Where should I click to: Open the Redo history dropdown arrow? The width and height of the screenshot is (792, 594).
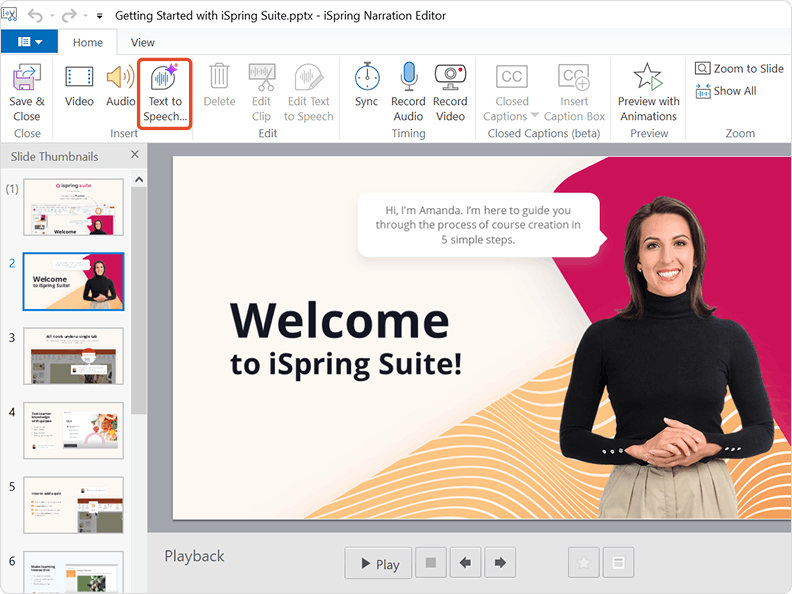click(85, 16)
